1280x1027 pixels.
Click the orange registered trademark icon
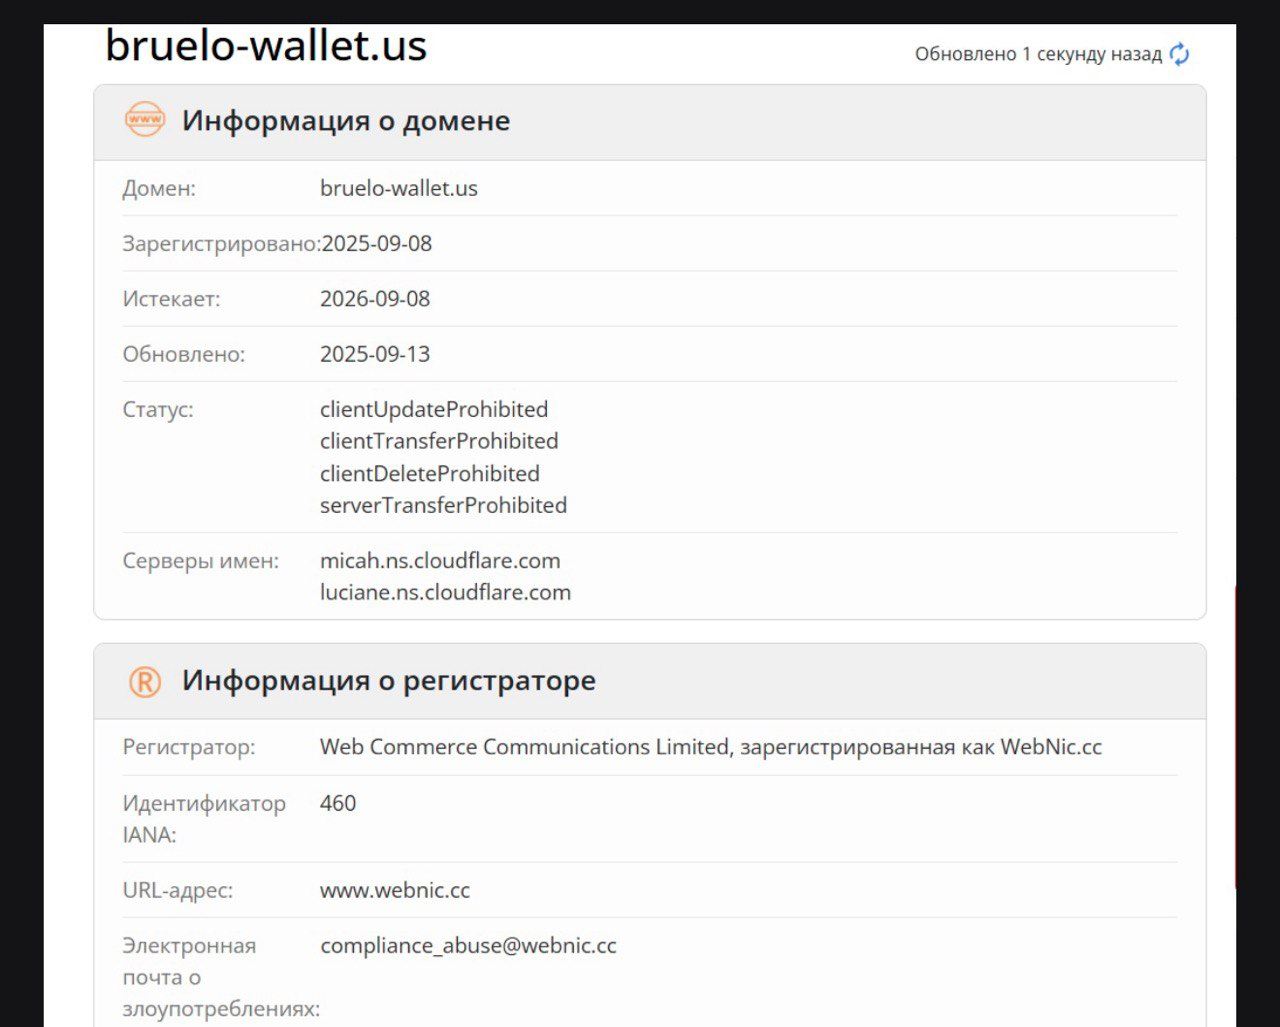click(x=145, y=682)
